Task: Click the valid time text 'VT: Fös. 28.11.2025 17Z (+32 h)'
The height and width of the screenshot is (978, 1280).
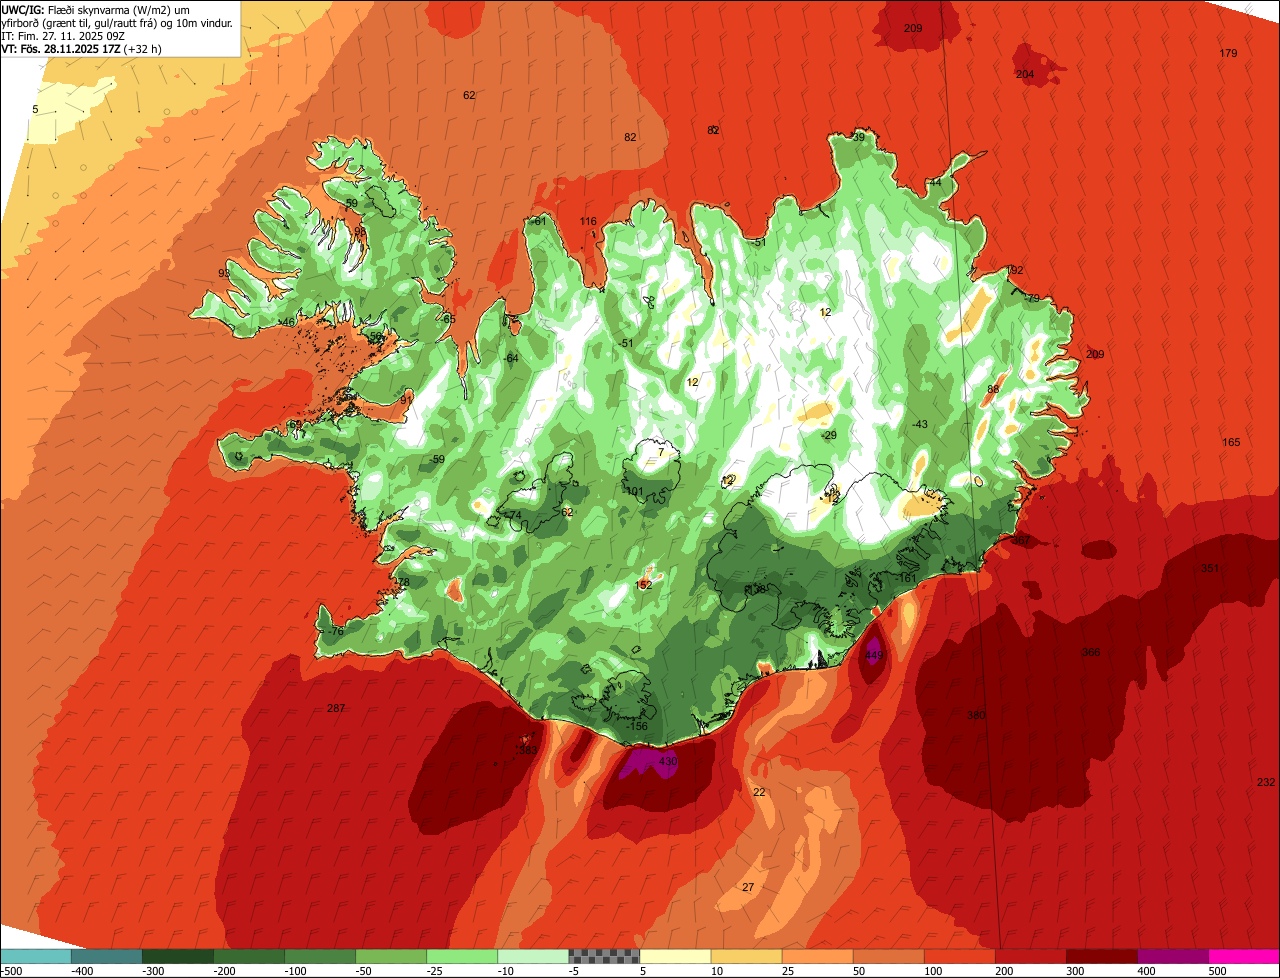Action: click(x=82, y=48)
